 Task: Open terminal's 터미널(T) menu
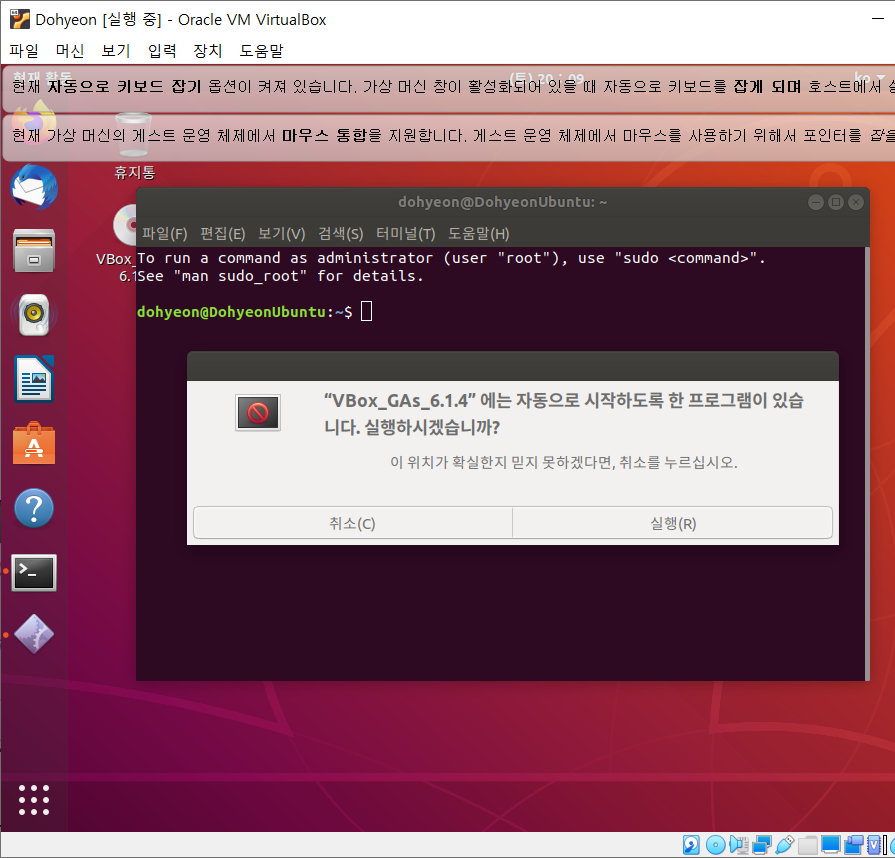[405, 233]
